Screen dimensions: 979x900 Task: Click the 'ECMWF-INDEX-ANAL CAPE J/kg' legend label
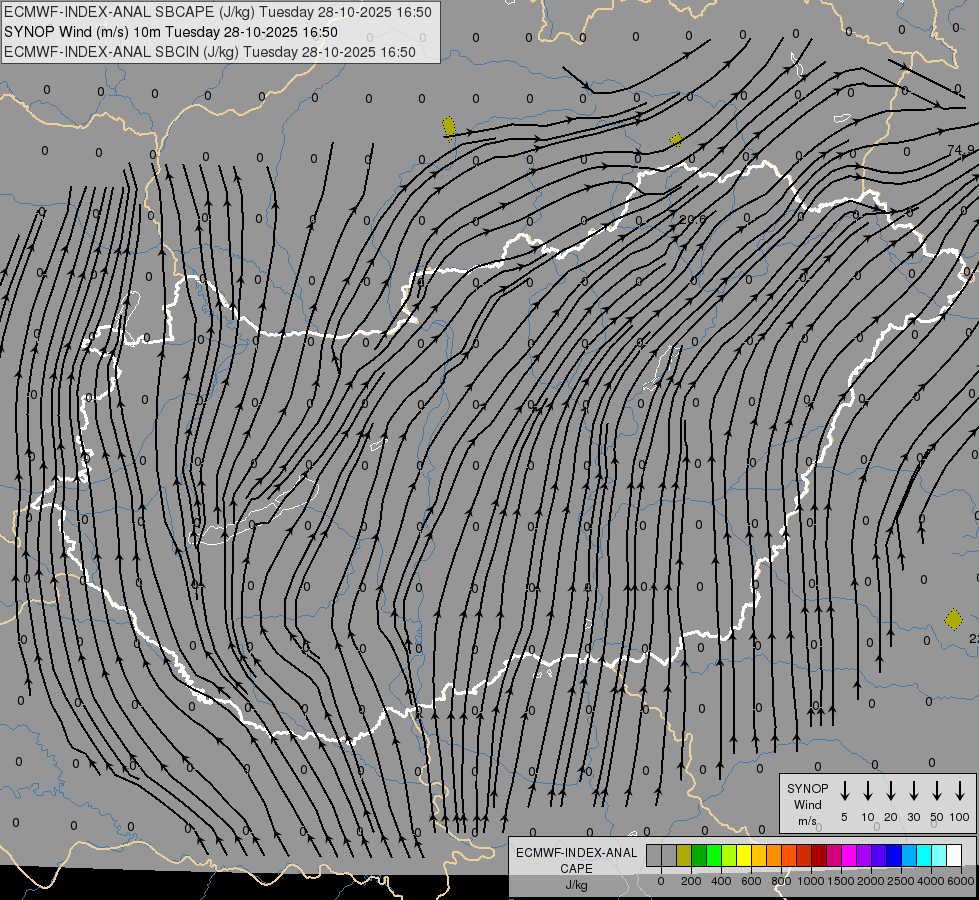576,869
